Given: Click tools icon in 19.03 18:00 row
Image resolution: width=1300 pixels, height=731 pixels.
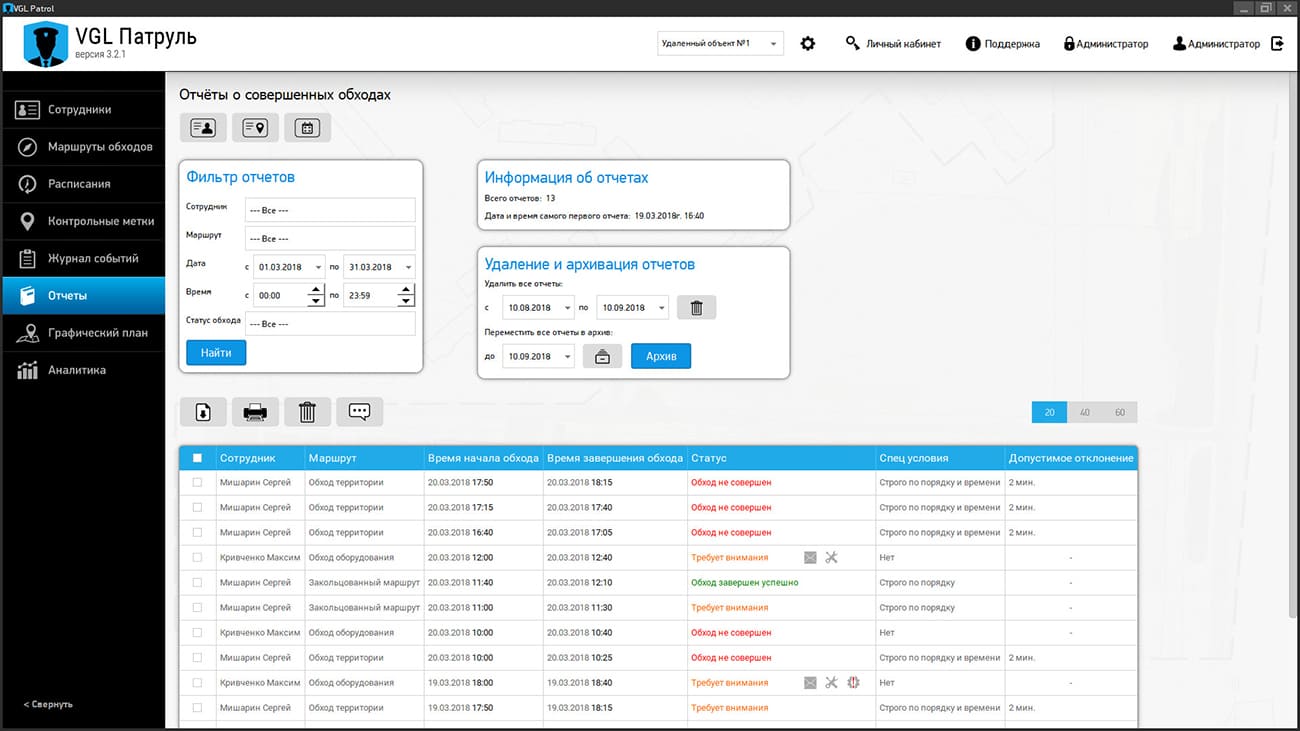Looking at the screenshot, I should point(831,683).
